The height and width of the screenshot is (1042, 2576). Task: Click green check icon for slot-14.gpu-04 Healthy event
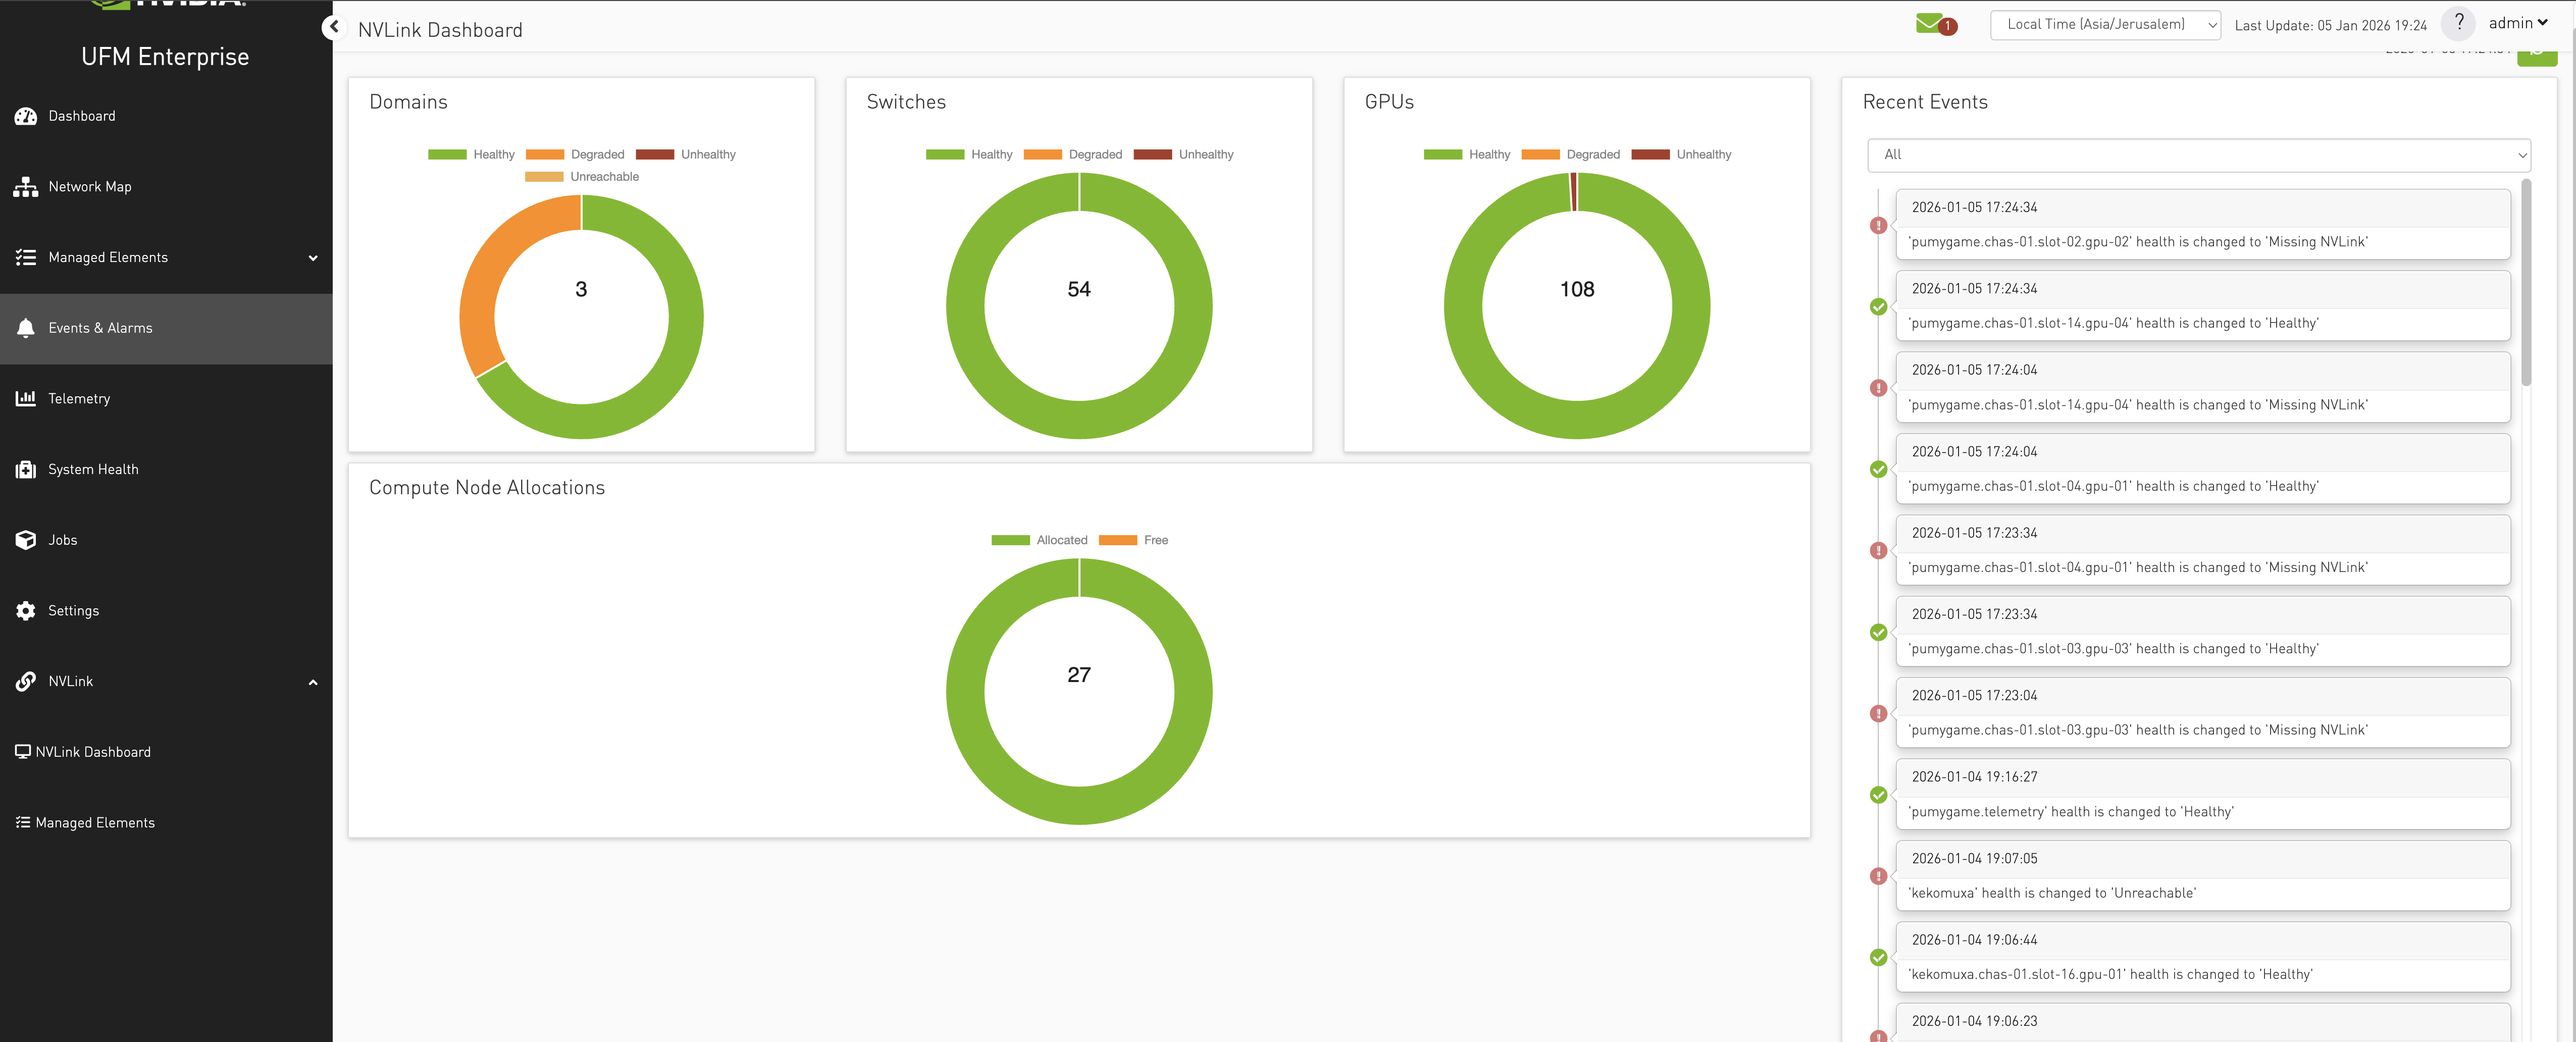pyautogui.click(x=1878, y=307)
